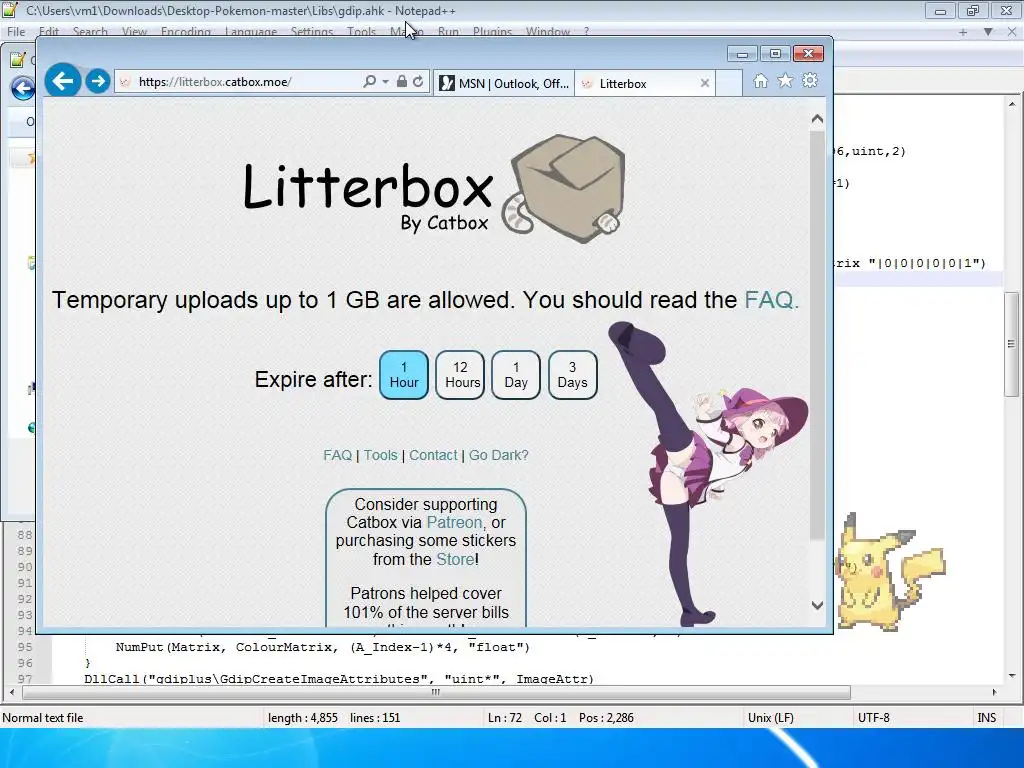Click browser page scroll down arrow
This screenshot has width=1024, height=768.
[817, 605]
